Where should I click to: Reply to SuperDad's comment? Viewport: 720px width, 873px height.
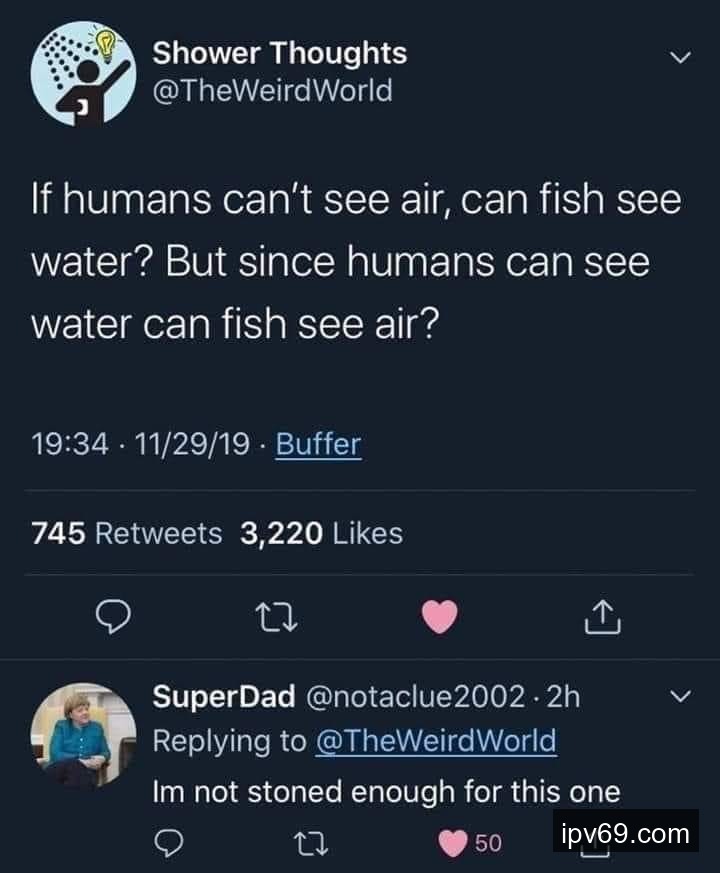point(169,842)
